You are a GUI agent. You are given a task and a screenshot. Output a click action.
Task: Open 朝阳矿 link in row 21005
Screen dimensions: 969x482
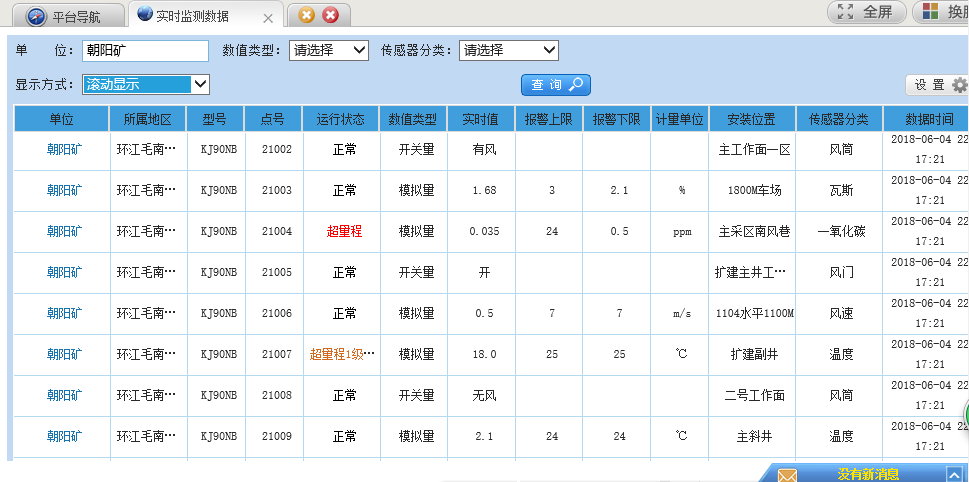click(64, 272)
